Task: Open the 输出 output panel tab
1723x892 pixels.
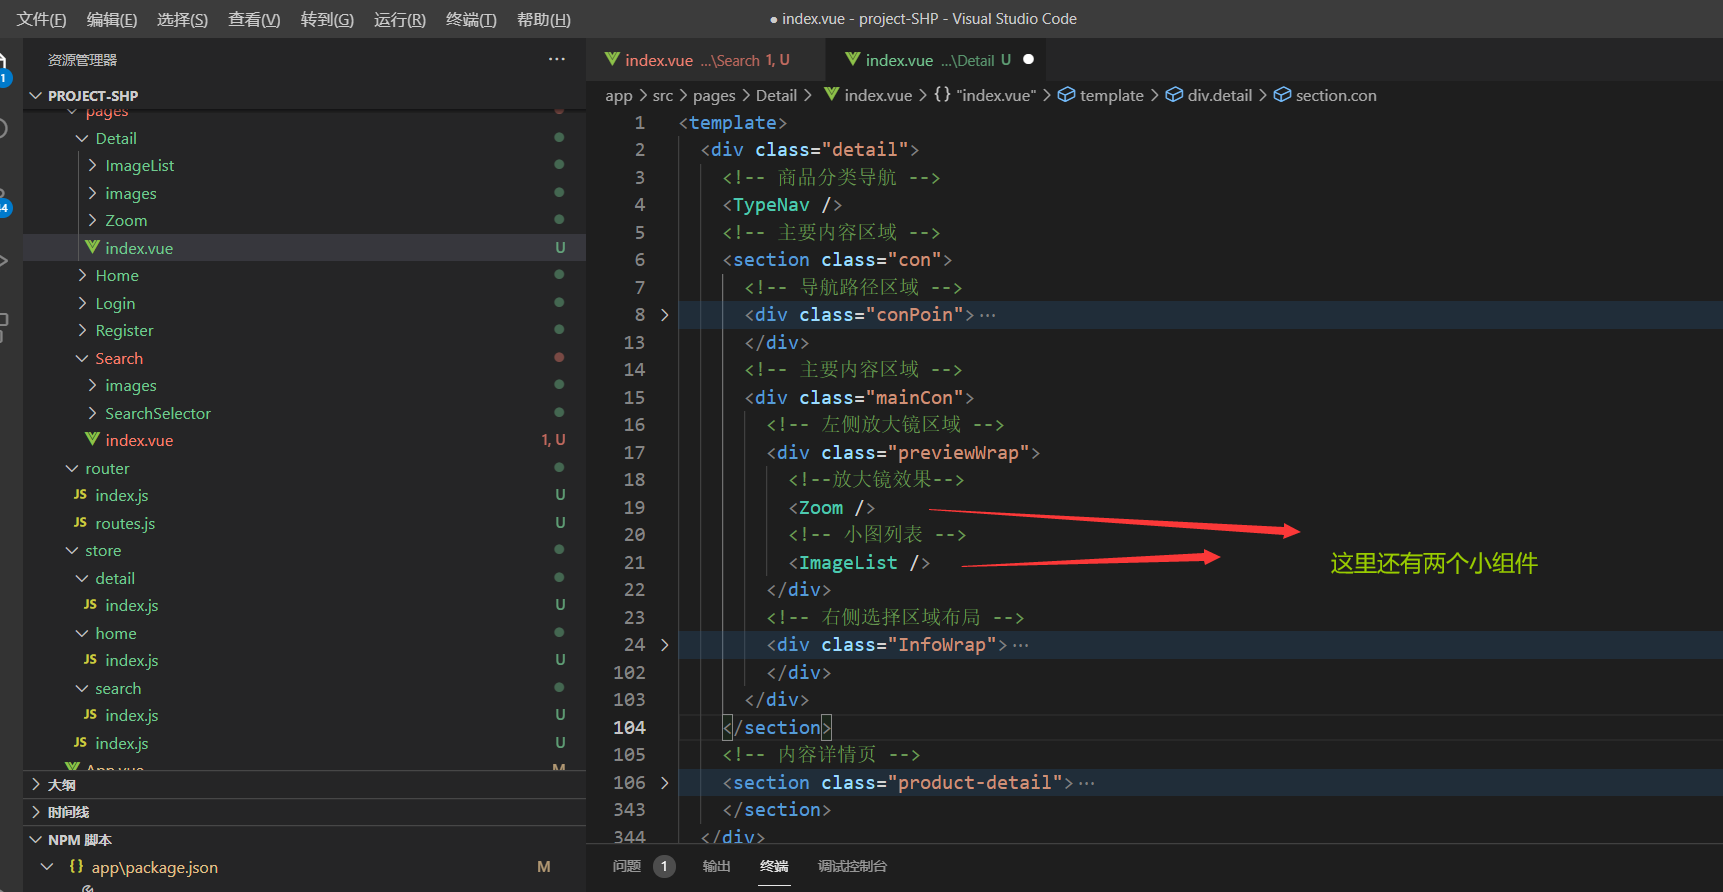Action: point(716,866)
